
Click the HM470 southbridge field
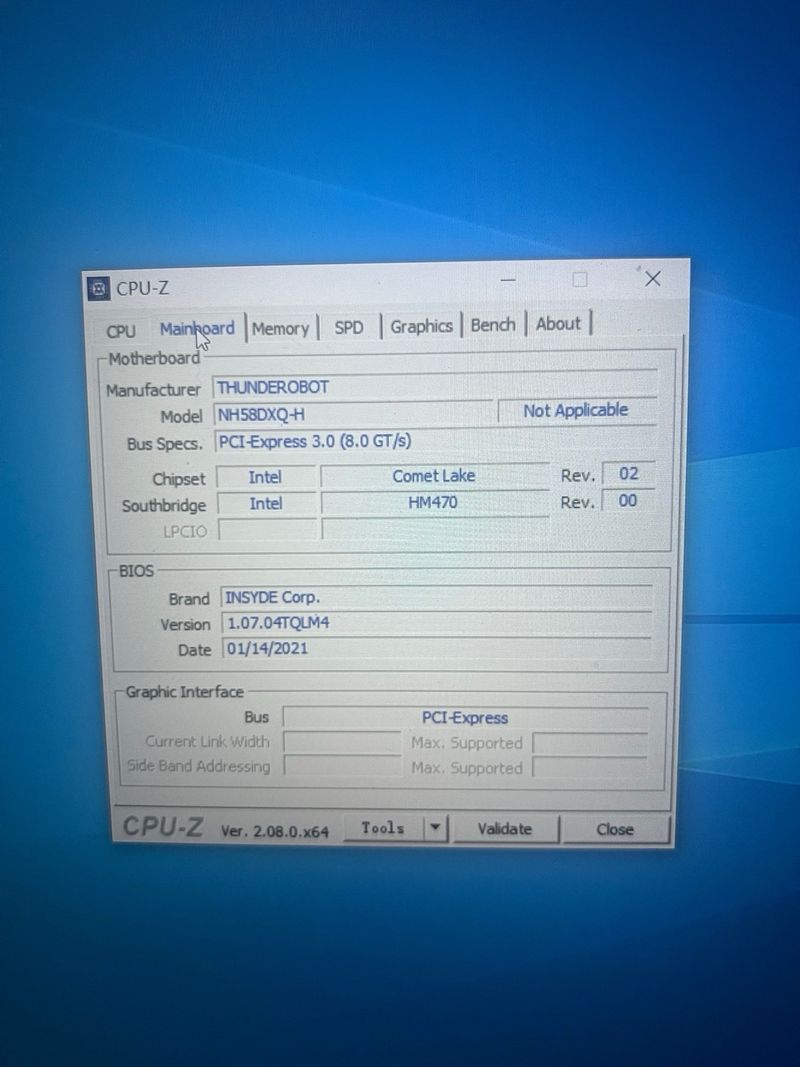coord(433,502)
